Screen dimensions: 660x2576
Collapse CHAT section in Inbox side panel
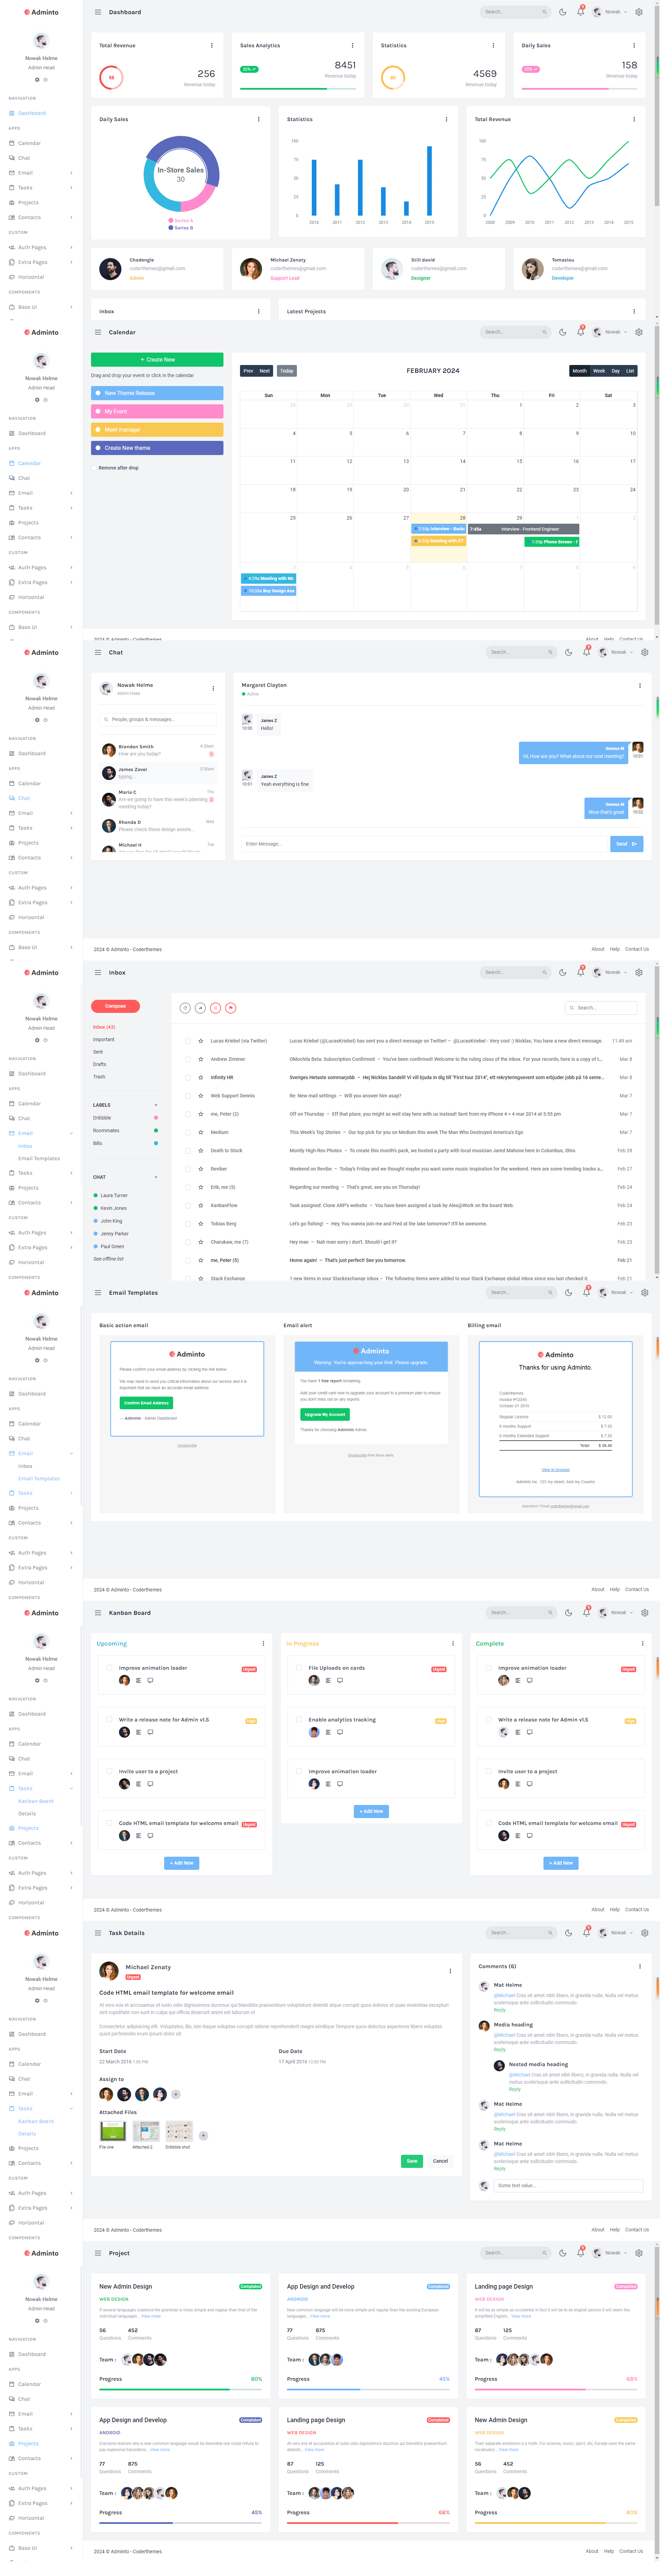(x=156, y=1177)
